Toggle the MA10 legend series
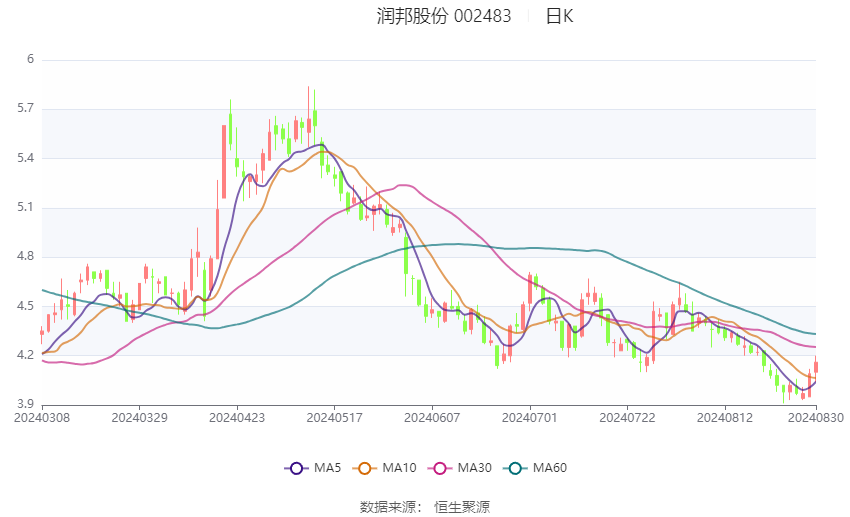This screenshot has width=850, height=517. click(384, 468)
